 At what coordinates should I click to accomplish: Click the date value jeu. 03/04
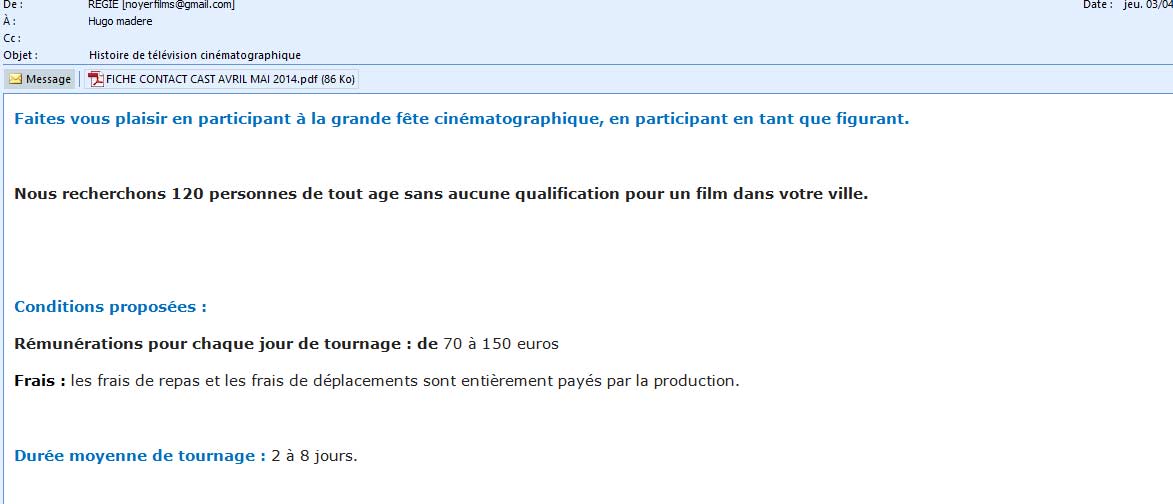(x=1147, y=5)
